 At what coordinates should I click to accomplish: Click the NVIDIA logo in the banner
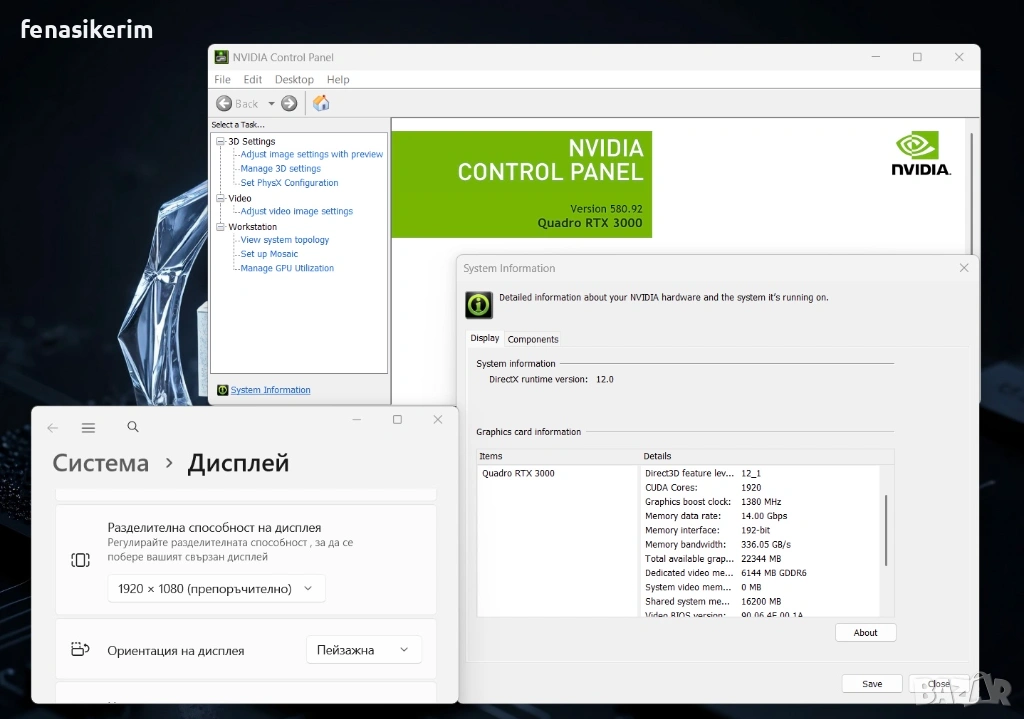pos(921,153)
